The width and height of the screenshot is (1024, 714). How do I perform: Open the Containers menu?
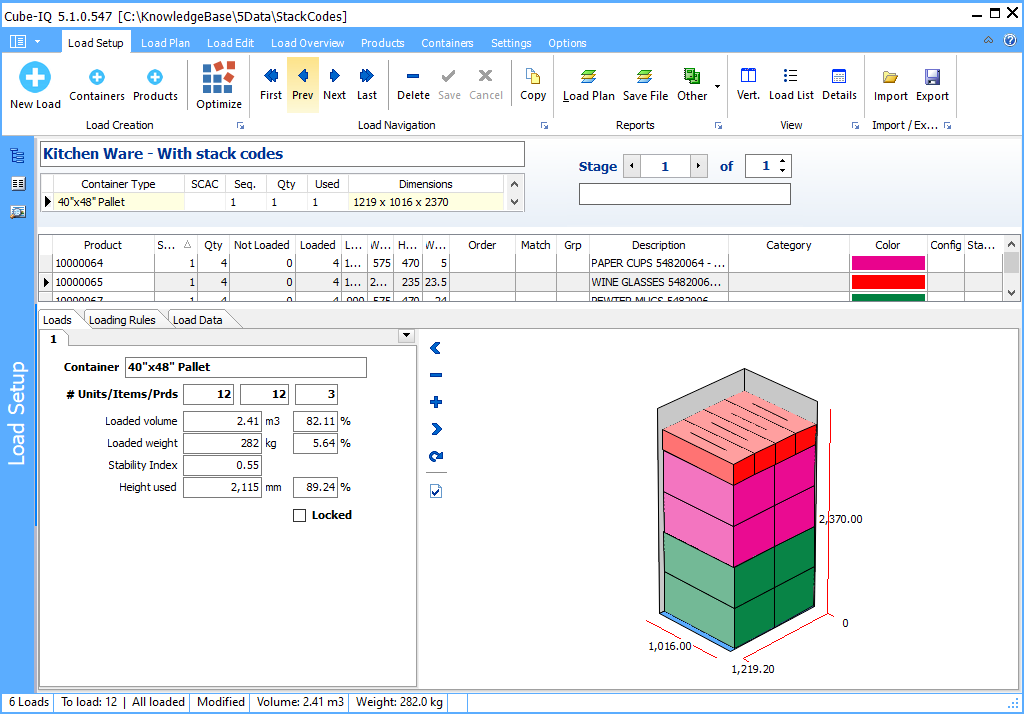447,43
